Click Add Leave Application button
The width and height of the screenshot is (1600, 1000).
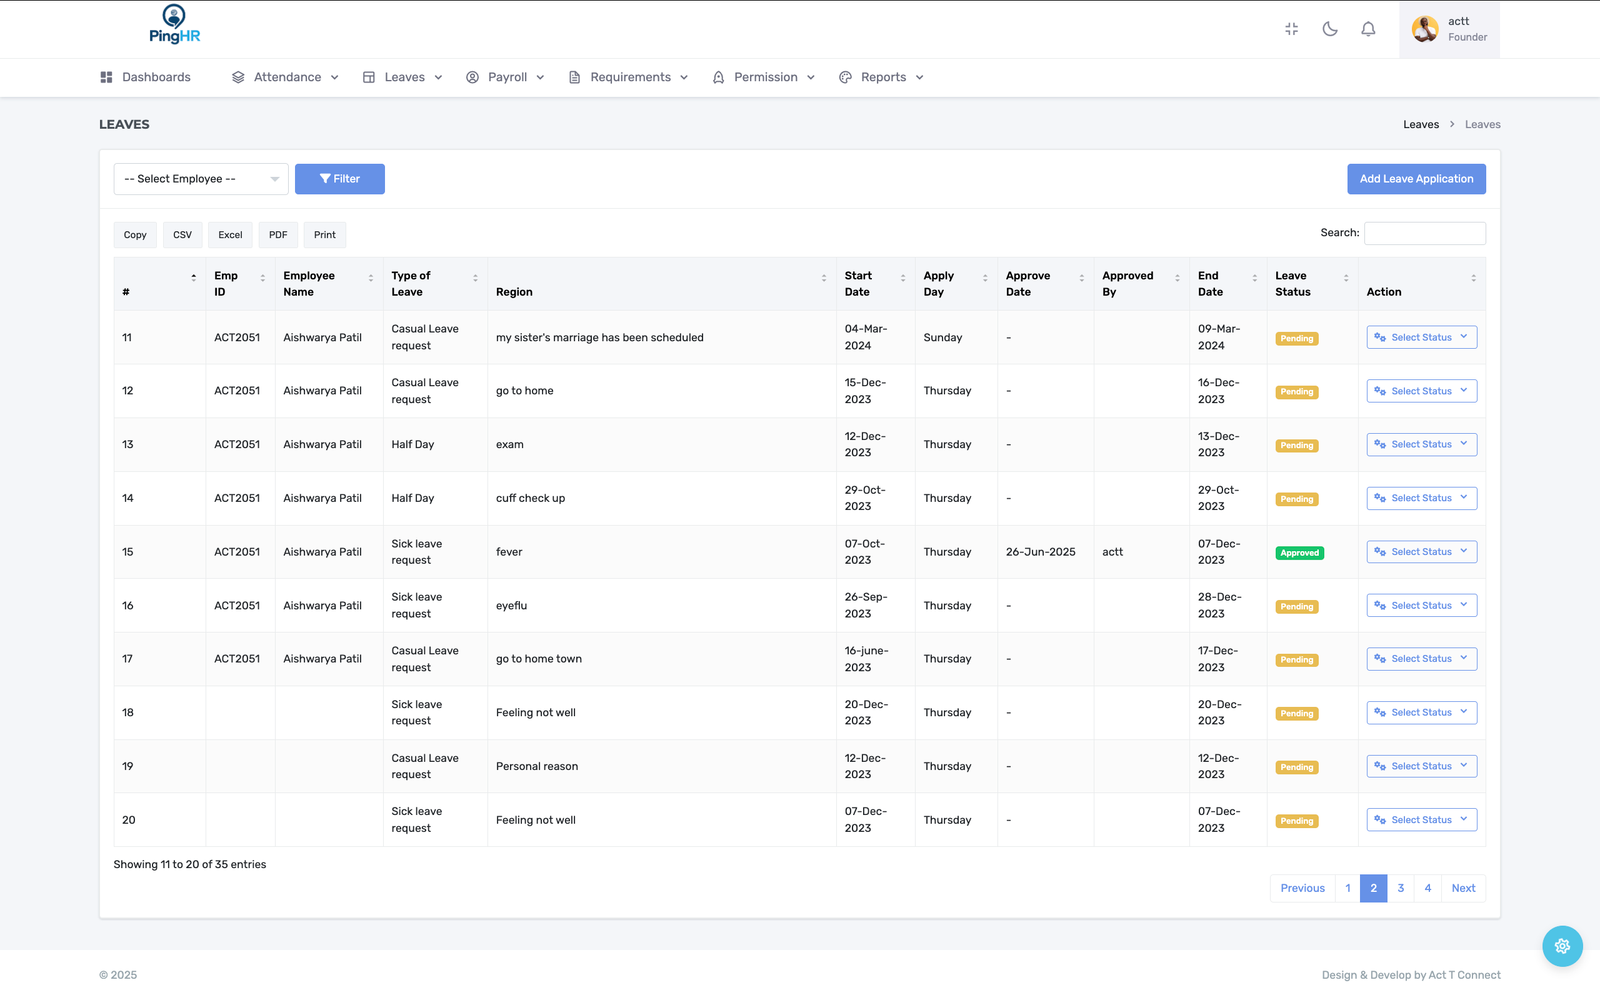[1415, 179]
